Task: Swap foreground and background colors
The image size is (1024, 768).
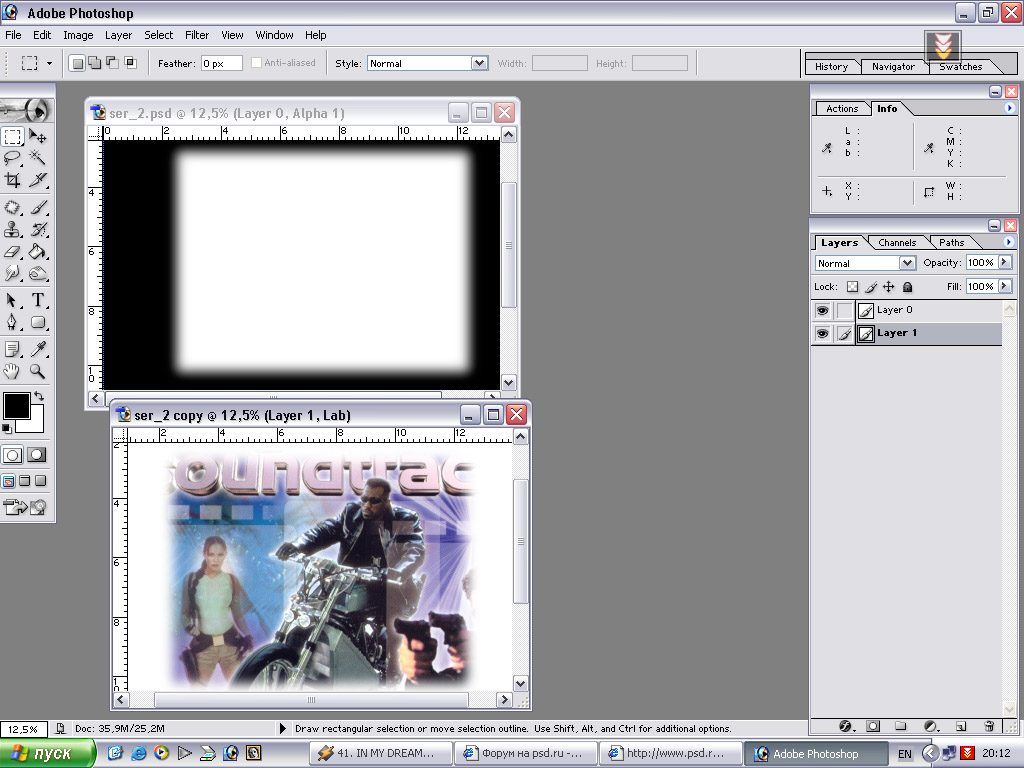Action: tap(39, 396)
